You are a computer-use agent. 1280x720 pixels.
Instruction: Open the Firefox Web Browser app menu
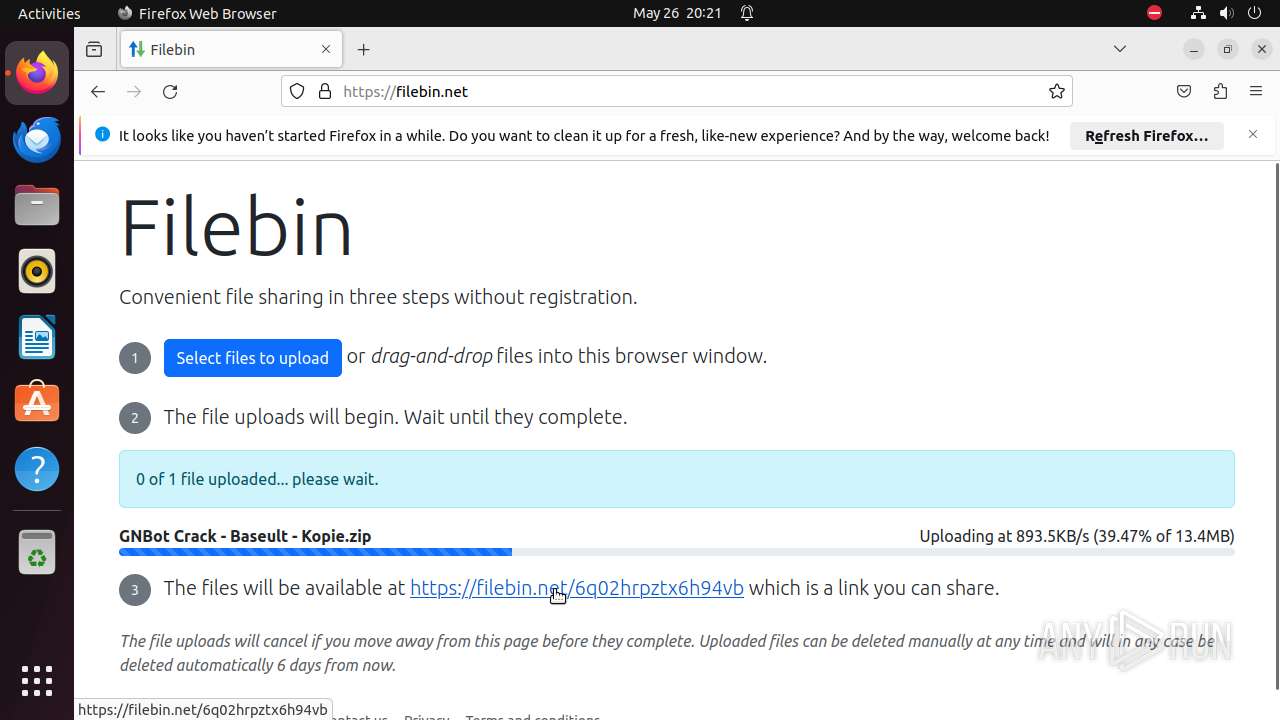point(197,13)
